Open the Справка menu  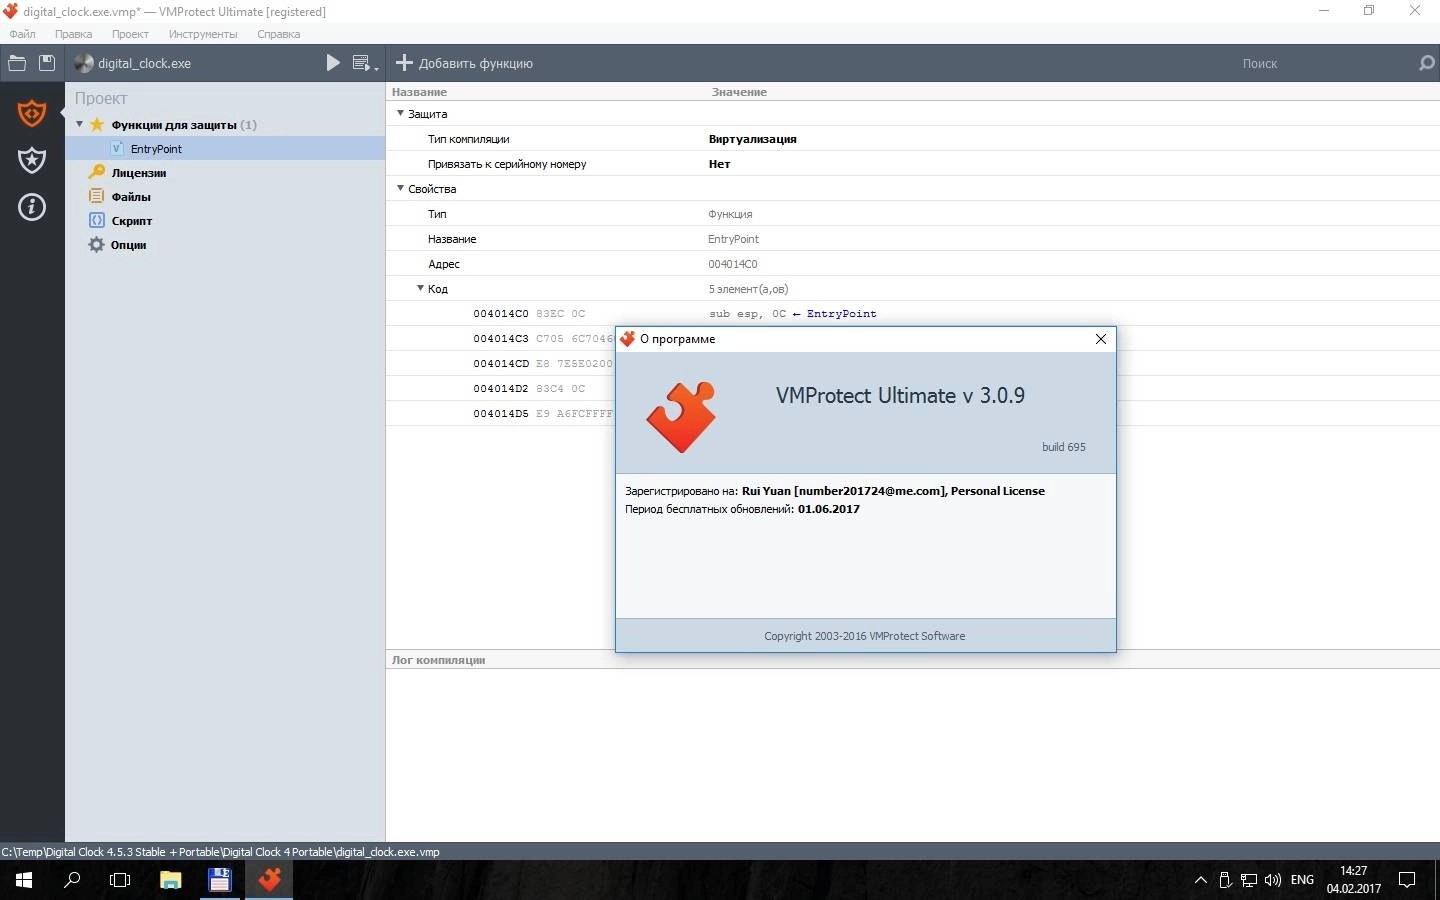[278, 34]
